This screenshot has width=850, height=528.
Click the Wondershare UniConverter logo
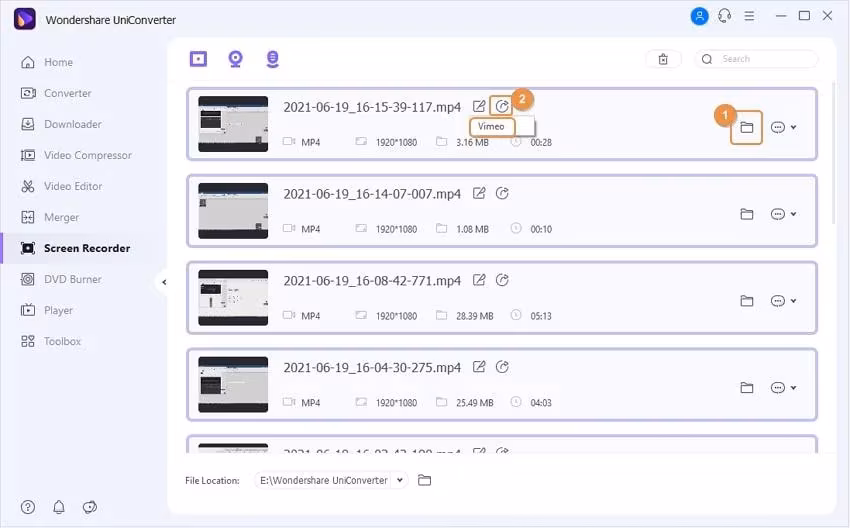click(24, 19)
